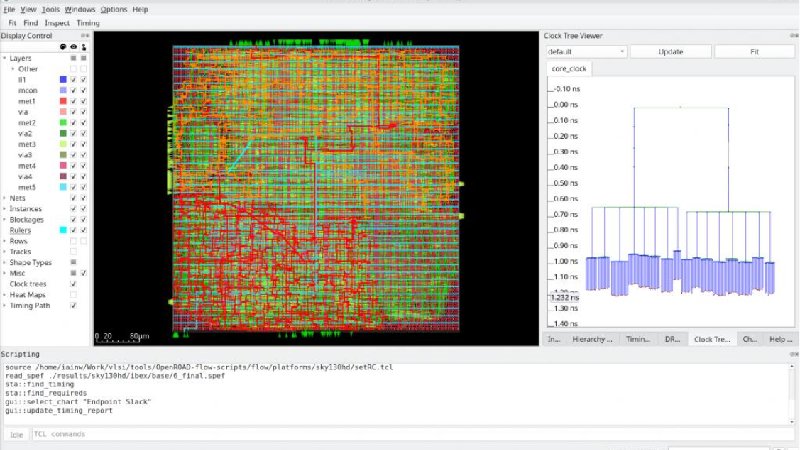The width and height of the screenshot is (800, 450).
Task: Float the Display Control panel using its title icon
Action: [x=85, y=36]
